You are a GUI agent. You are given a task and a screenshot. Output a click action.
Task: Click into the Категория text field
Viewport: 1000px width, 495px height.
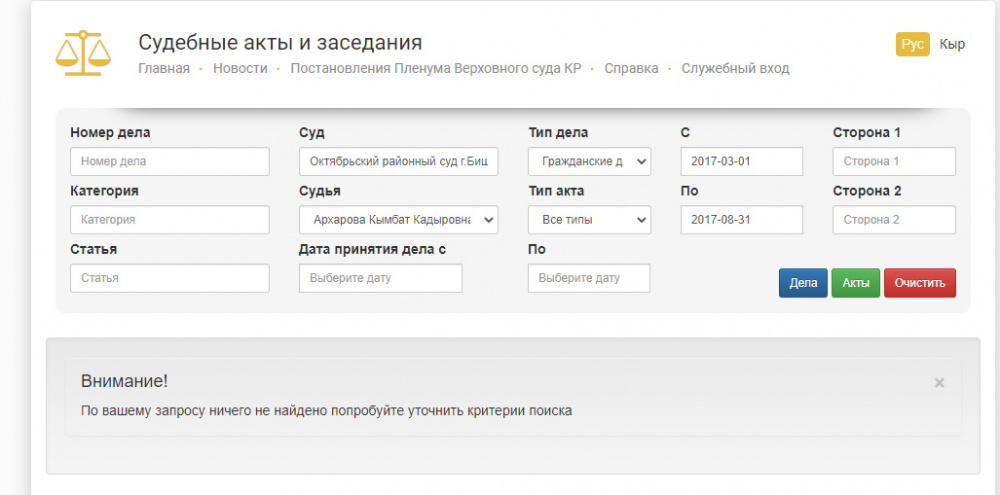(170, 220)
